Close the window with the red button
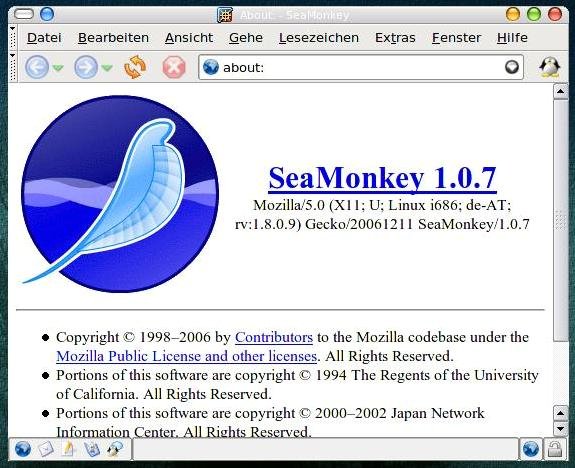The width and height of the screenshot is (575, 468). point(555,14)
